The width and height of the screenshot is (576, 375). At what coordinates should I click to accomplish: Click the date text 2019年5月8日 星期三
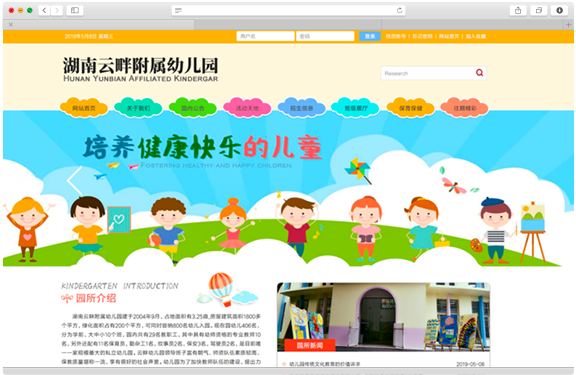pos(89,36)
